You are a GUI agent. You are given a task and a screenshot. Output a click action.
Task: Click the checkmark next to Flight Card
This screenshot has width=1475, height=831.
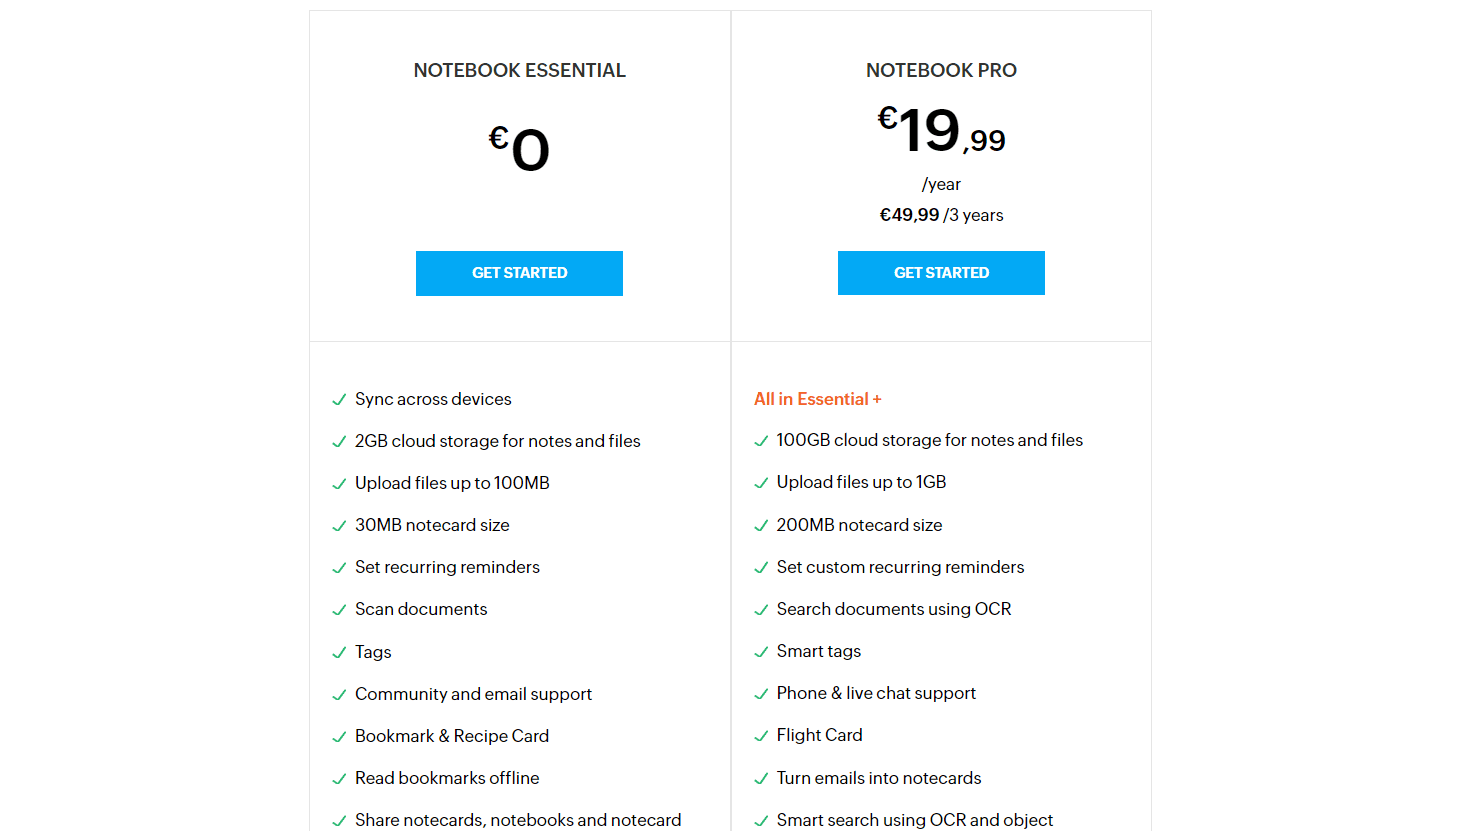[760, 735]
